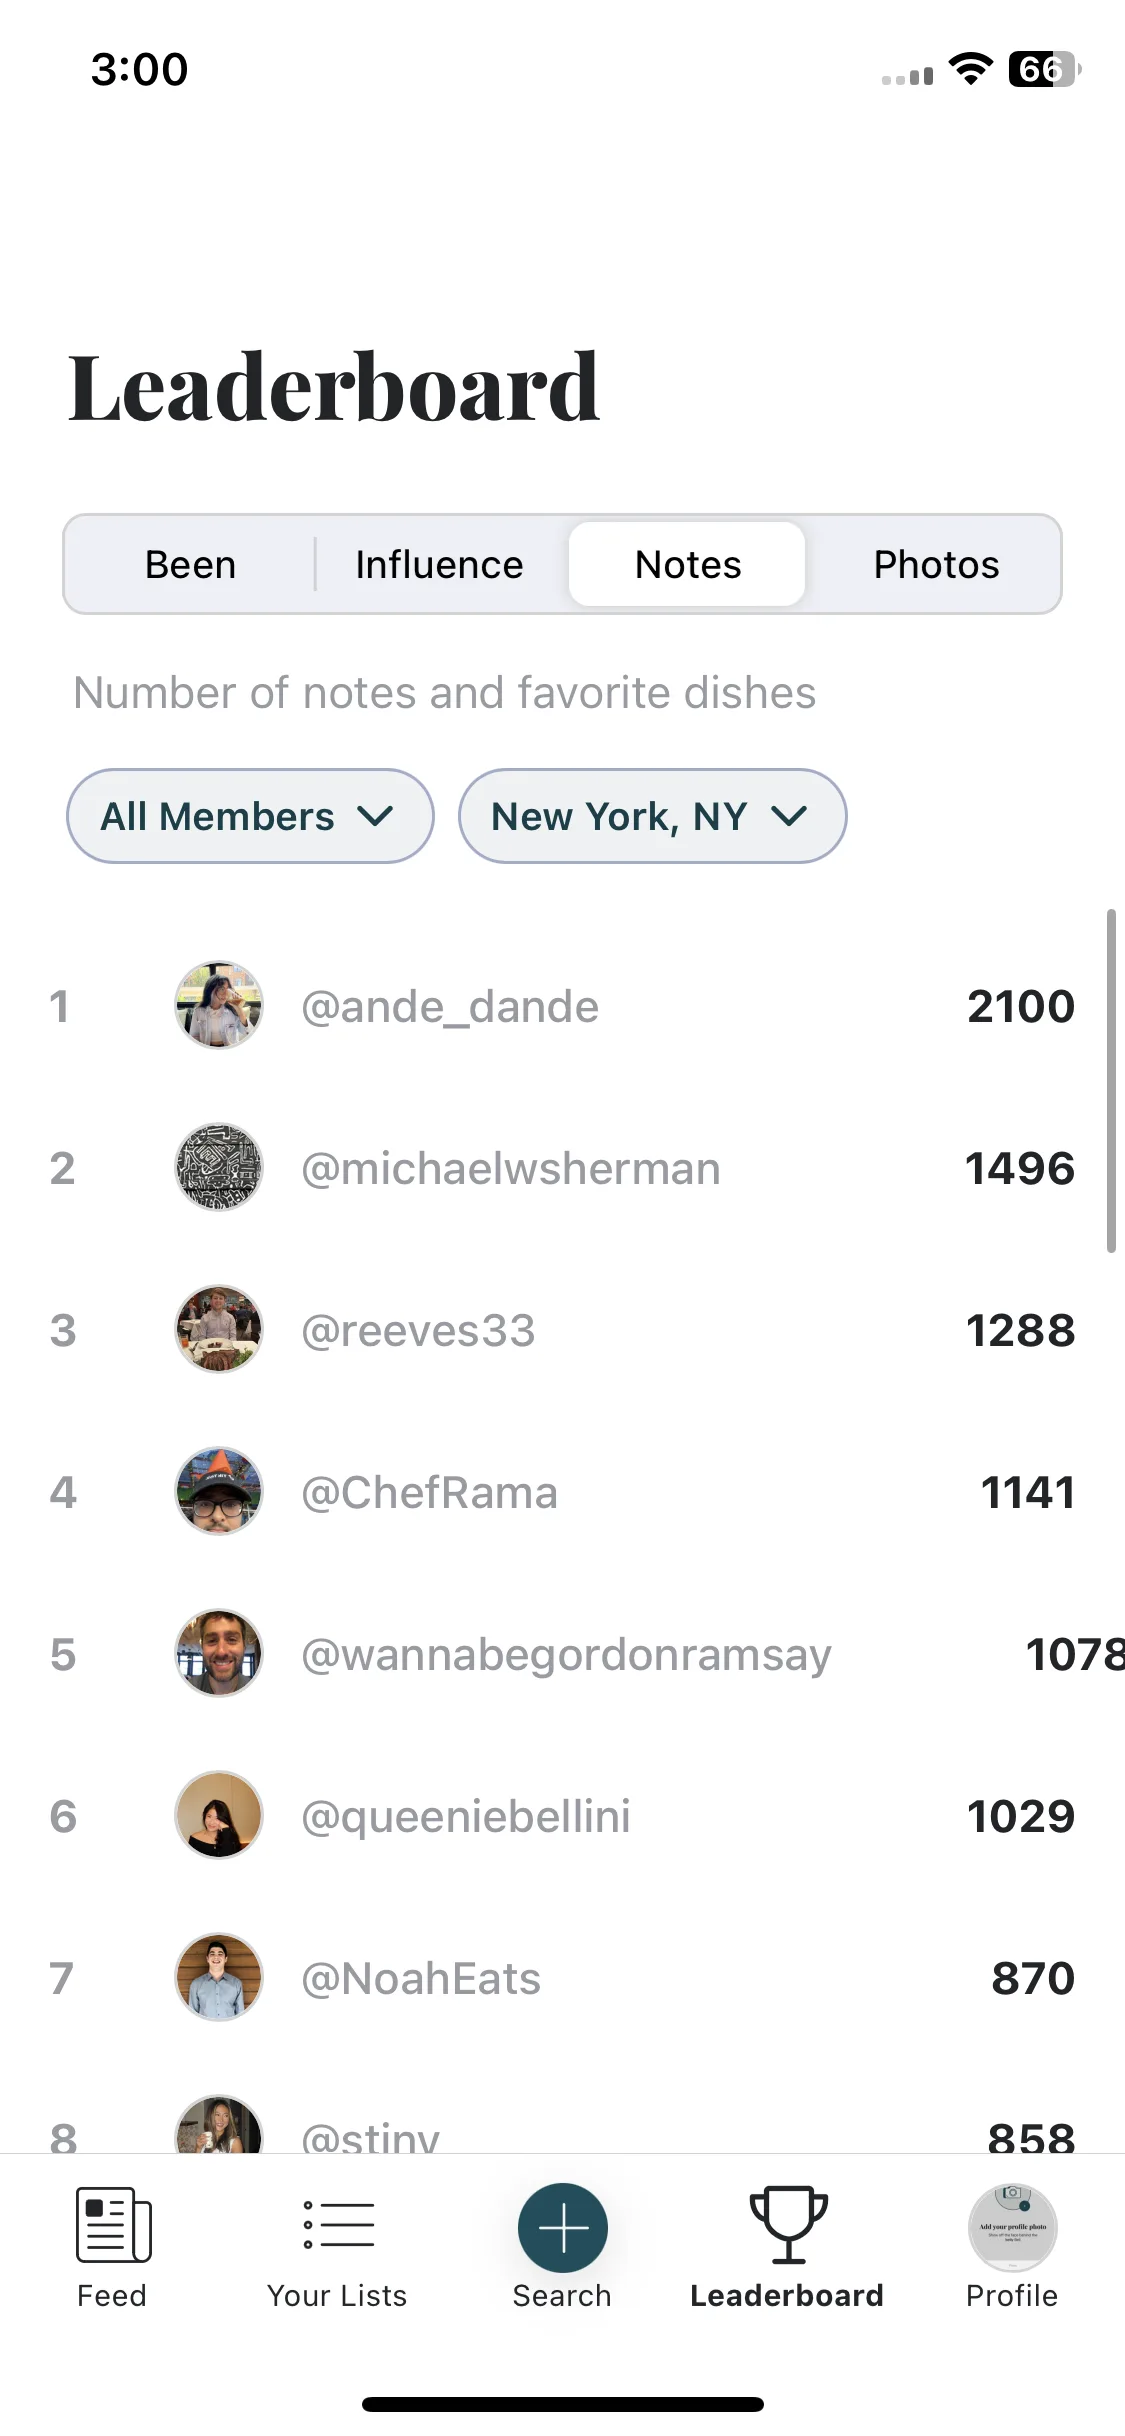Switch to the Influence segment
The image size is (1125, 2436).
point(439,564)
